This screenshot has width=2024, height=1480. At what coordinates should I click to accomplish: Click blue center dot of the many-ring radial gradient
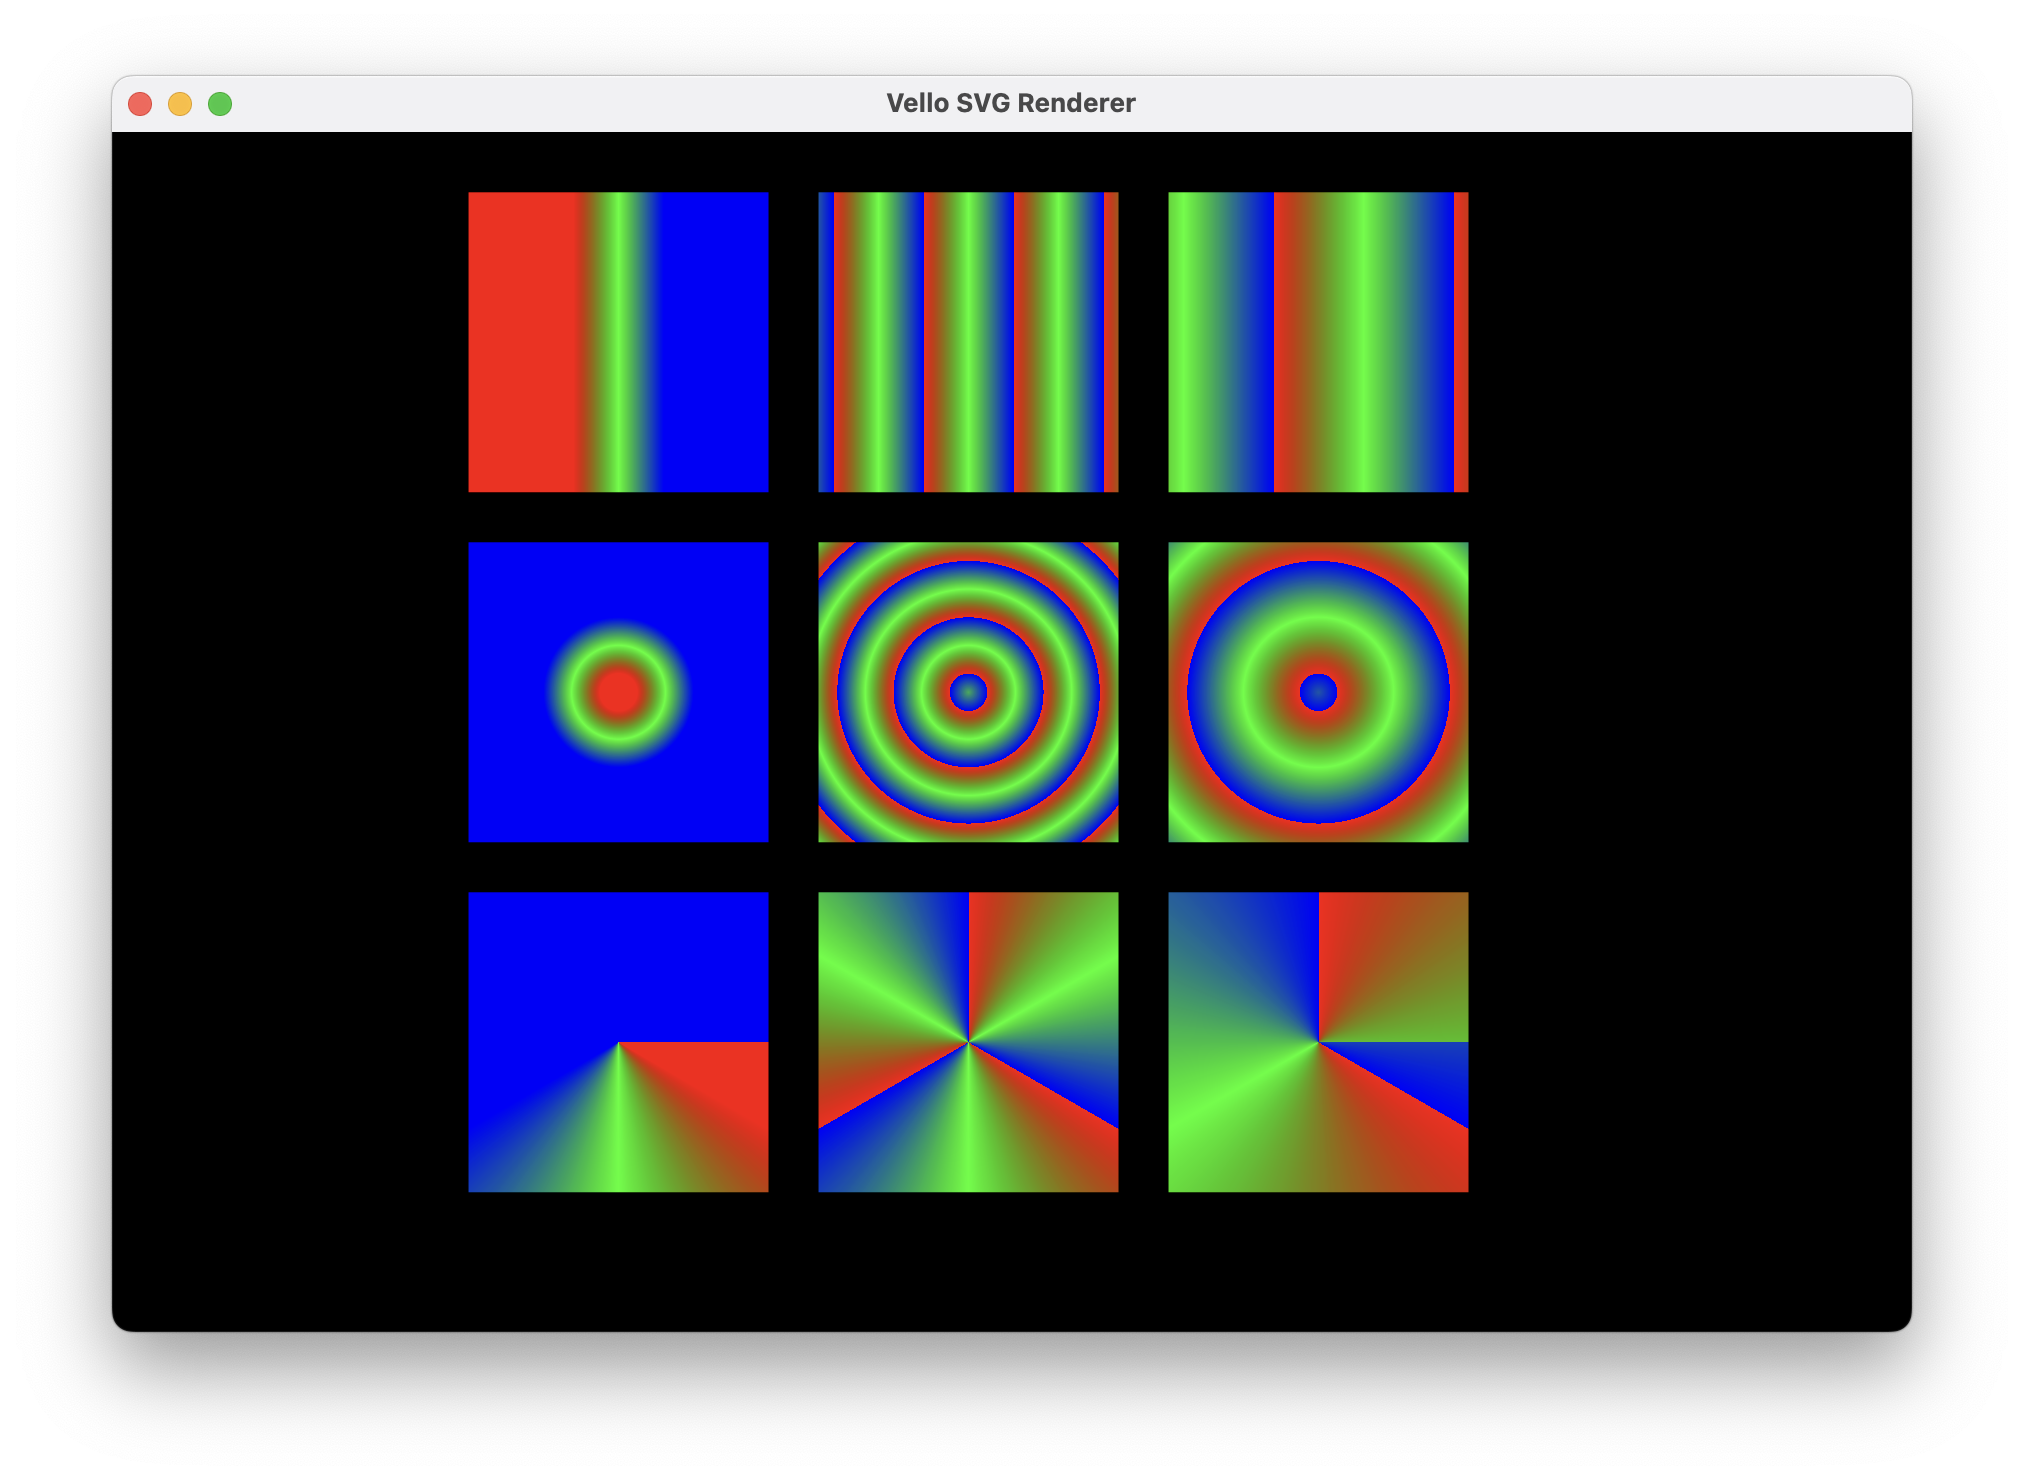(x=968, y=692)
